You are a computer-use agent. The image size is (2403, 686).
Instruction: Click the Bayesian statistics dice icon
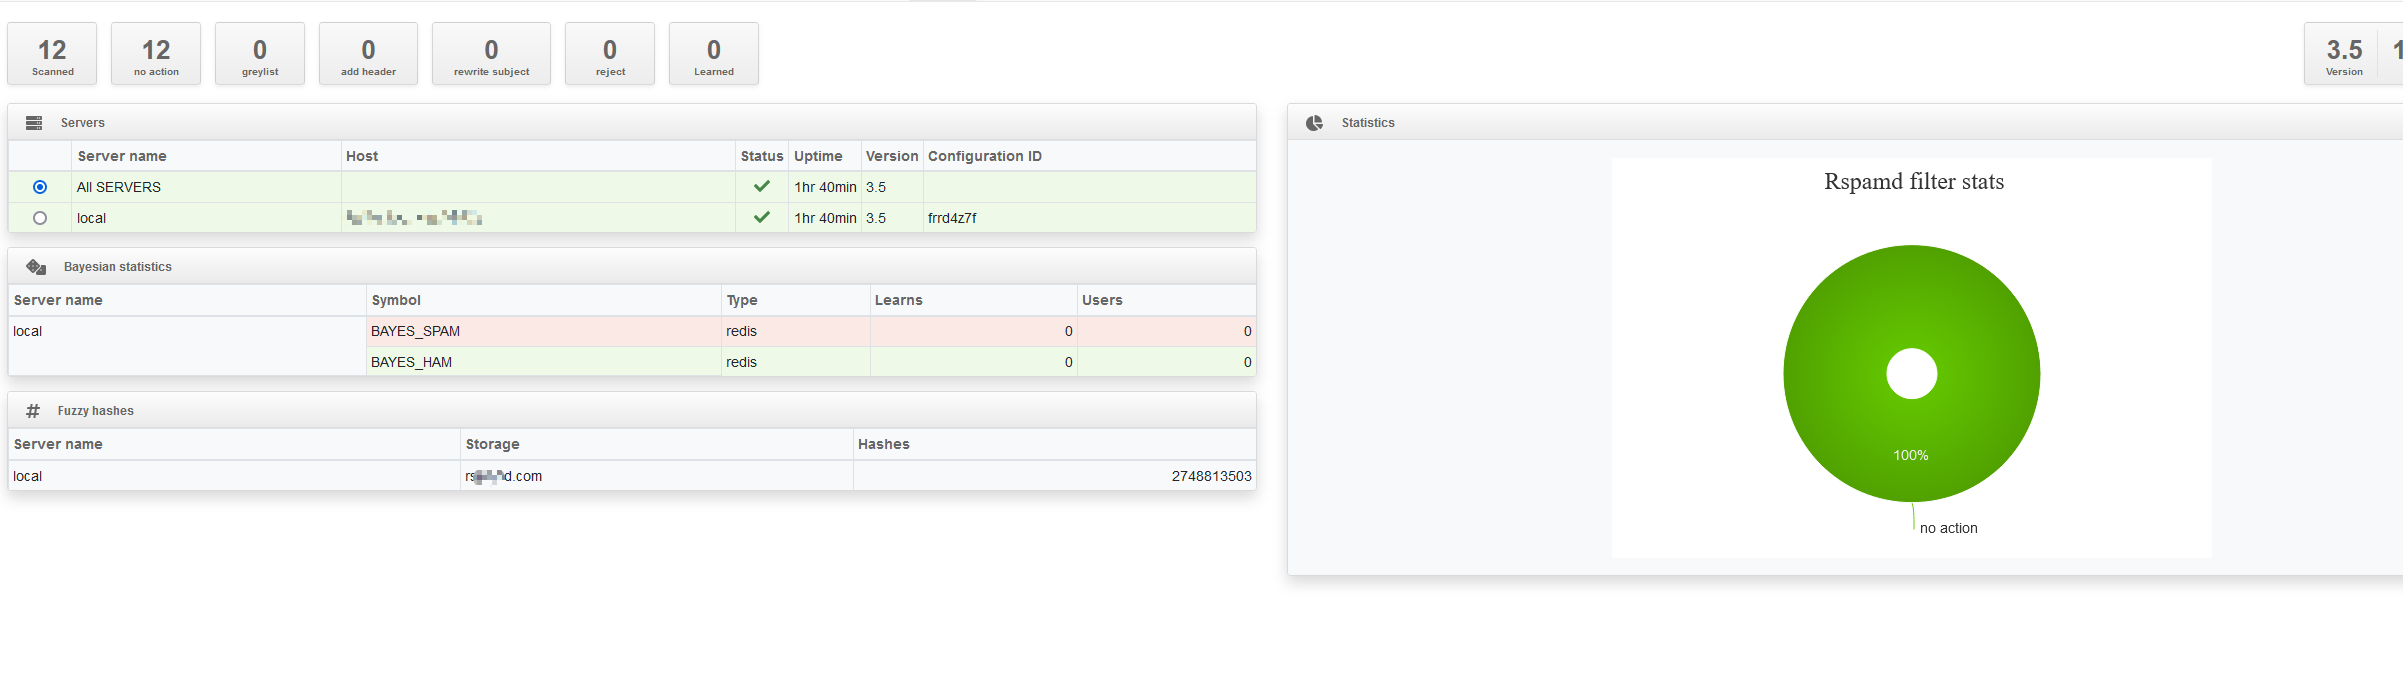(x=36, y=267)
